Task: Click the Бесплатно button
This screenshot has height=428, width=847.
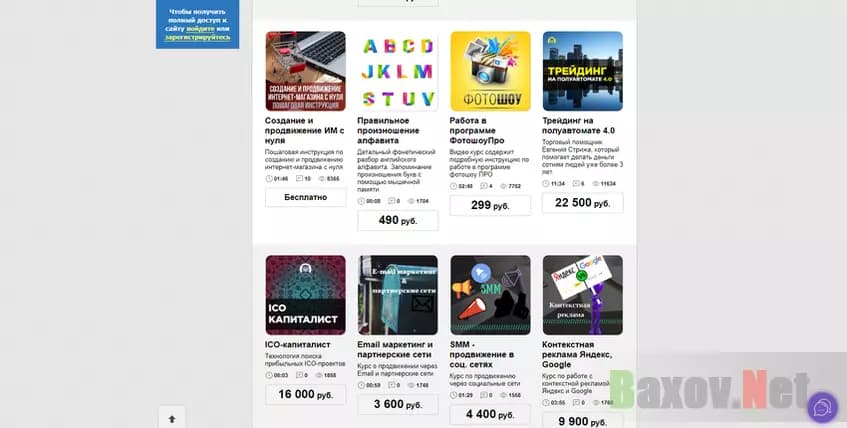Action: [305, 197]
